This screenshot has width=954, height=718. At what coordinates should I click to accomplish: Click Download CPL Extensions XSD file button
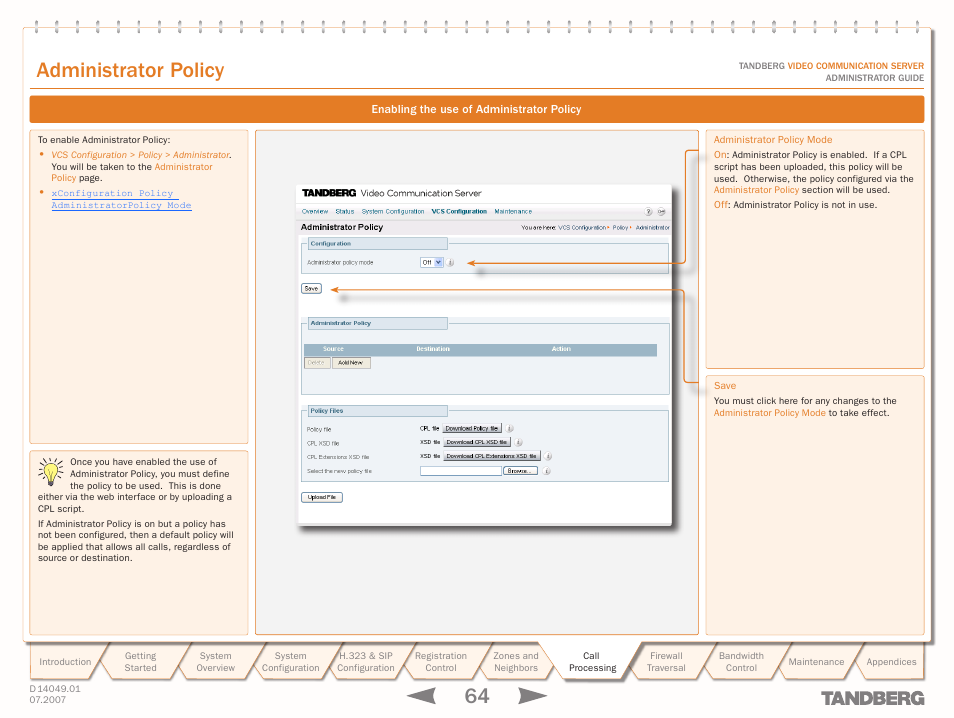click(492, 456)
